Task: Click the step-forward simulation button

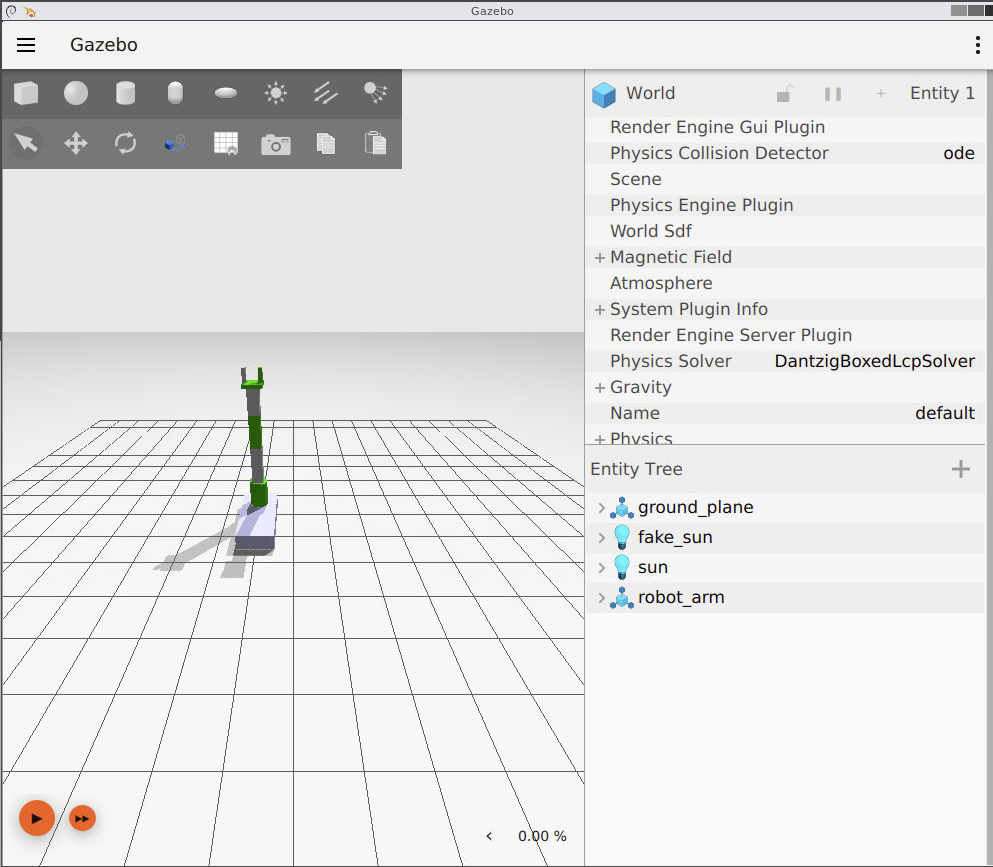Action: pyautogui.click(x=82, y=818)
